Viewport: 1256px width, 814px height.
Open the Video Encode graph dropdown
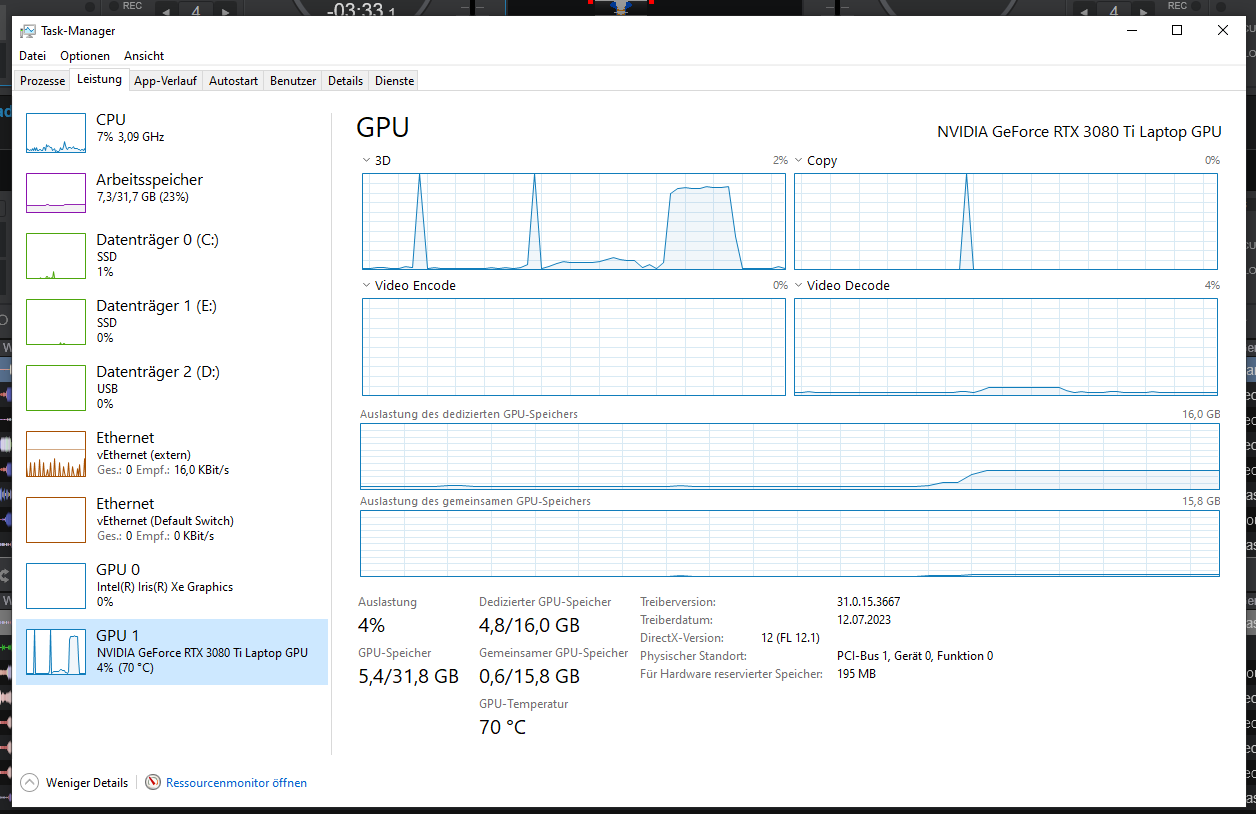tap(366, 285)
